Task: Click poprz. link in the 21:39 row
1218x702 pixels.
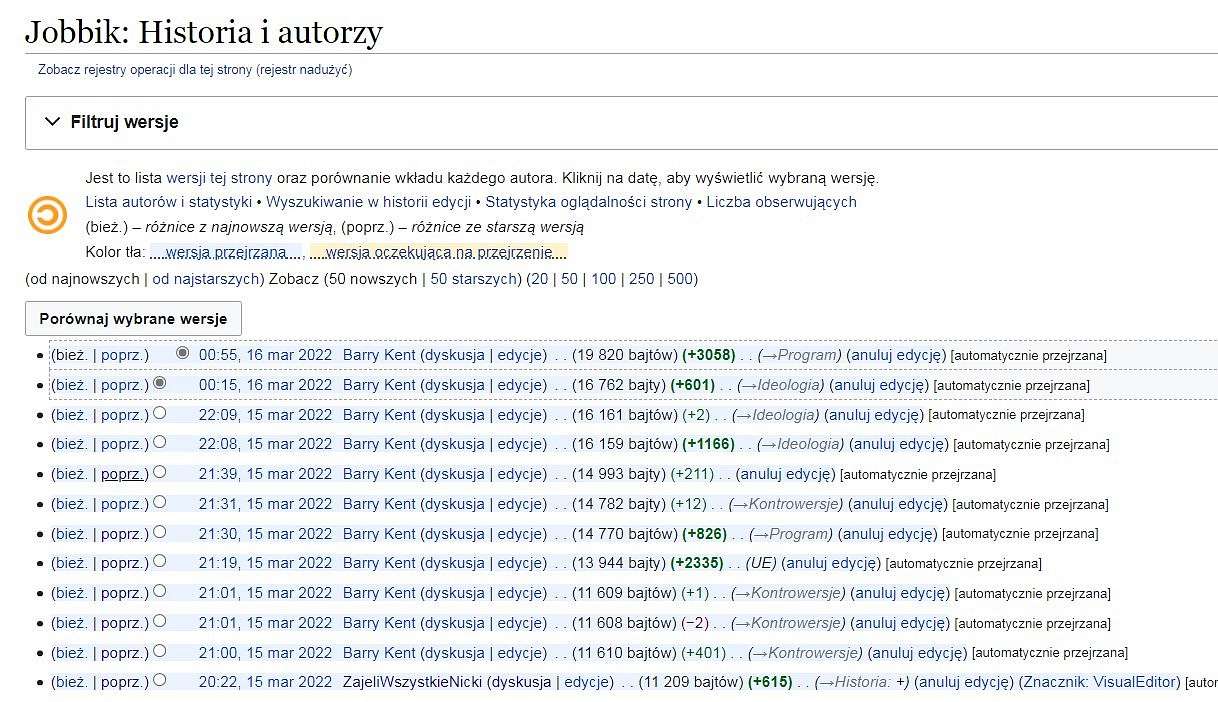Action: [x=122, y=474]
